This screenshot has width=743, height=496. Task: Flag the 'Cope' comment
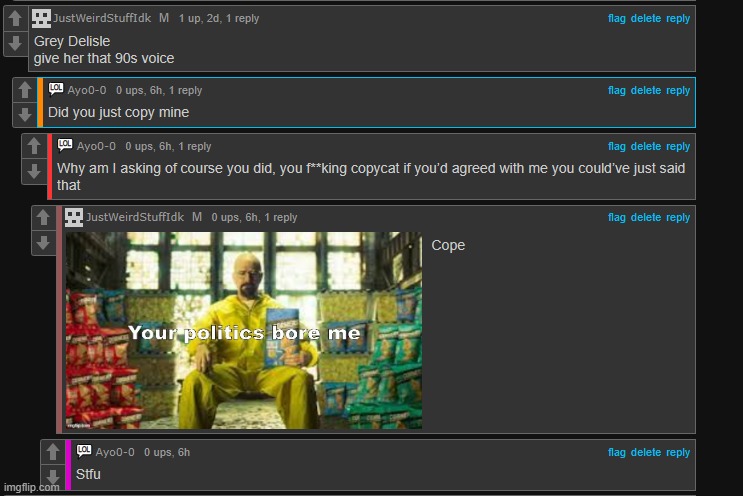coord(616,217)
